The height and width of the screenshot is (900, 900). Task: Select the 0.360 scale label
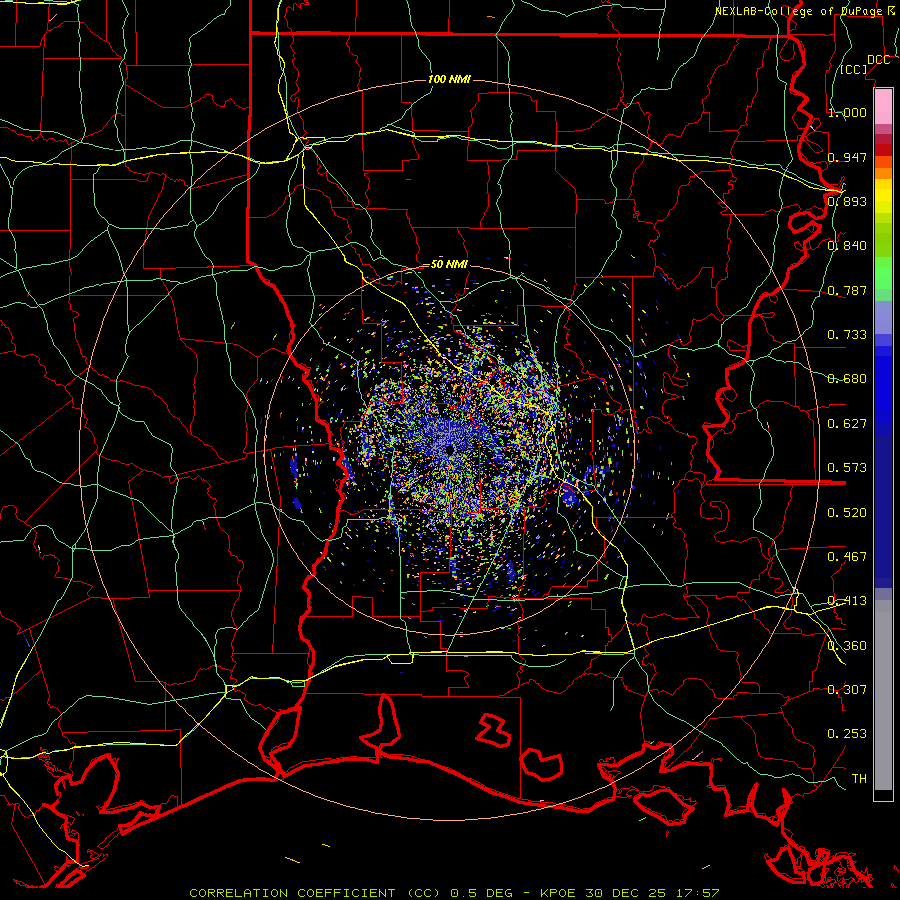coord(847,646)
